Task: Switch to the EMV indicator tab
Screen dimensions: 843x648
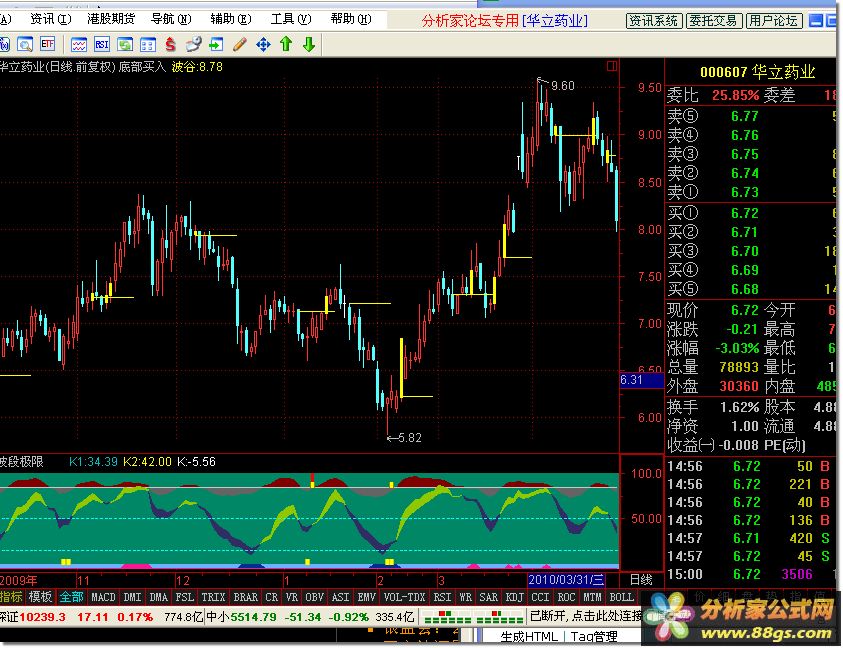Action: pos(367,597)
